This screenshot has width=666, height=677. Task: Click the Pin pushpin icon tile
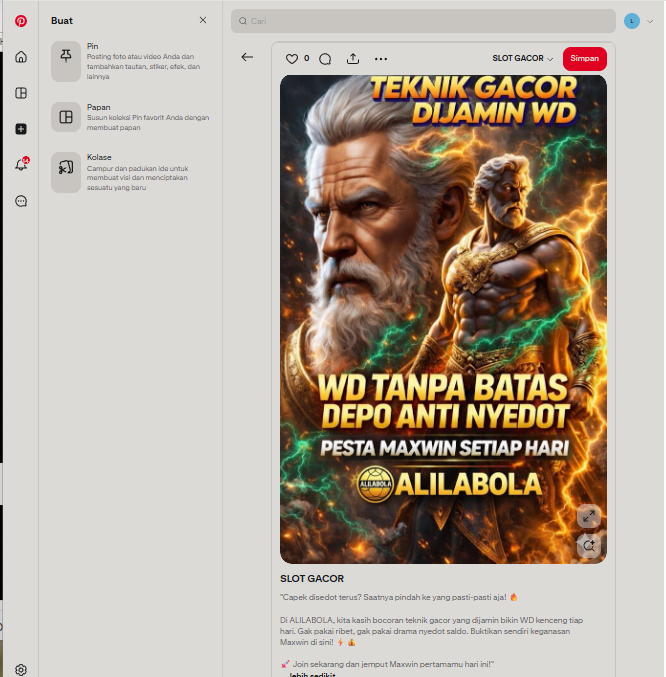(x=66, y=61)
